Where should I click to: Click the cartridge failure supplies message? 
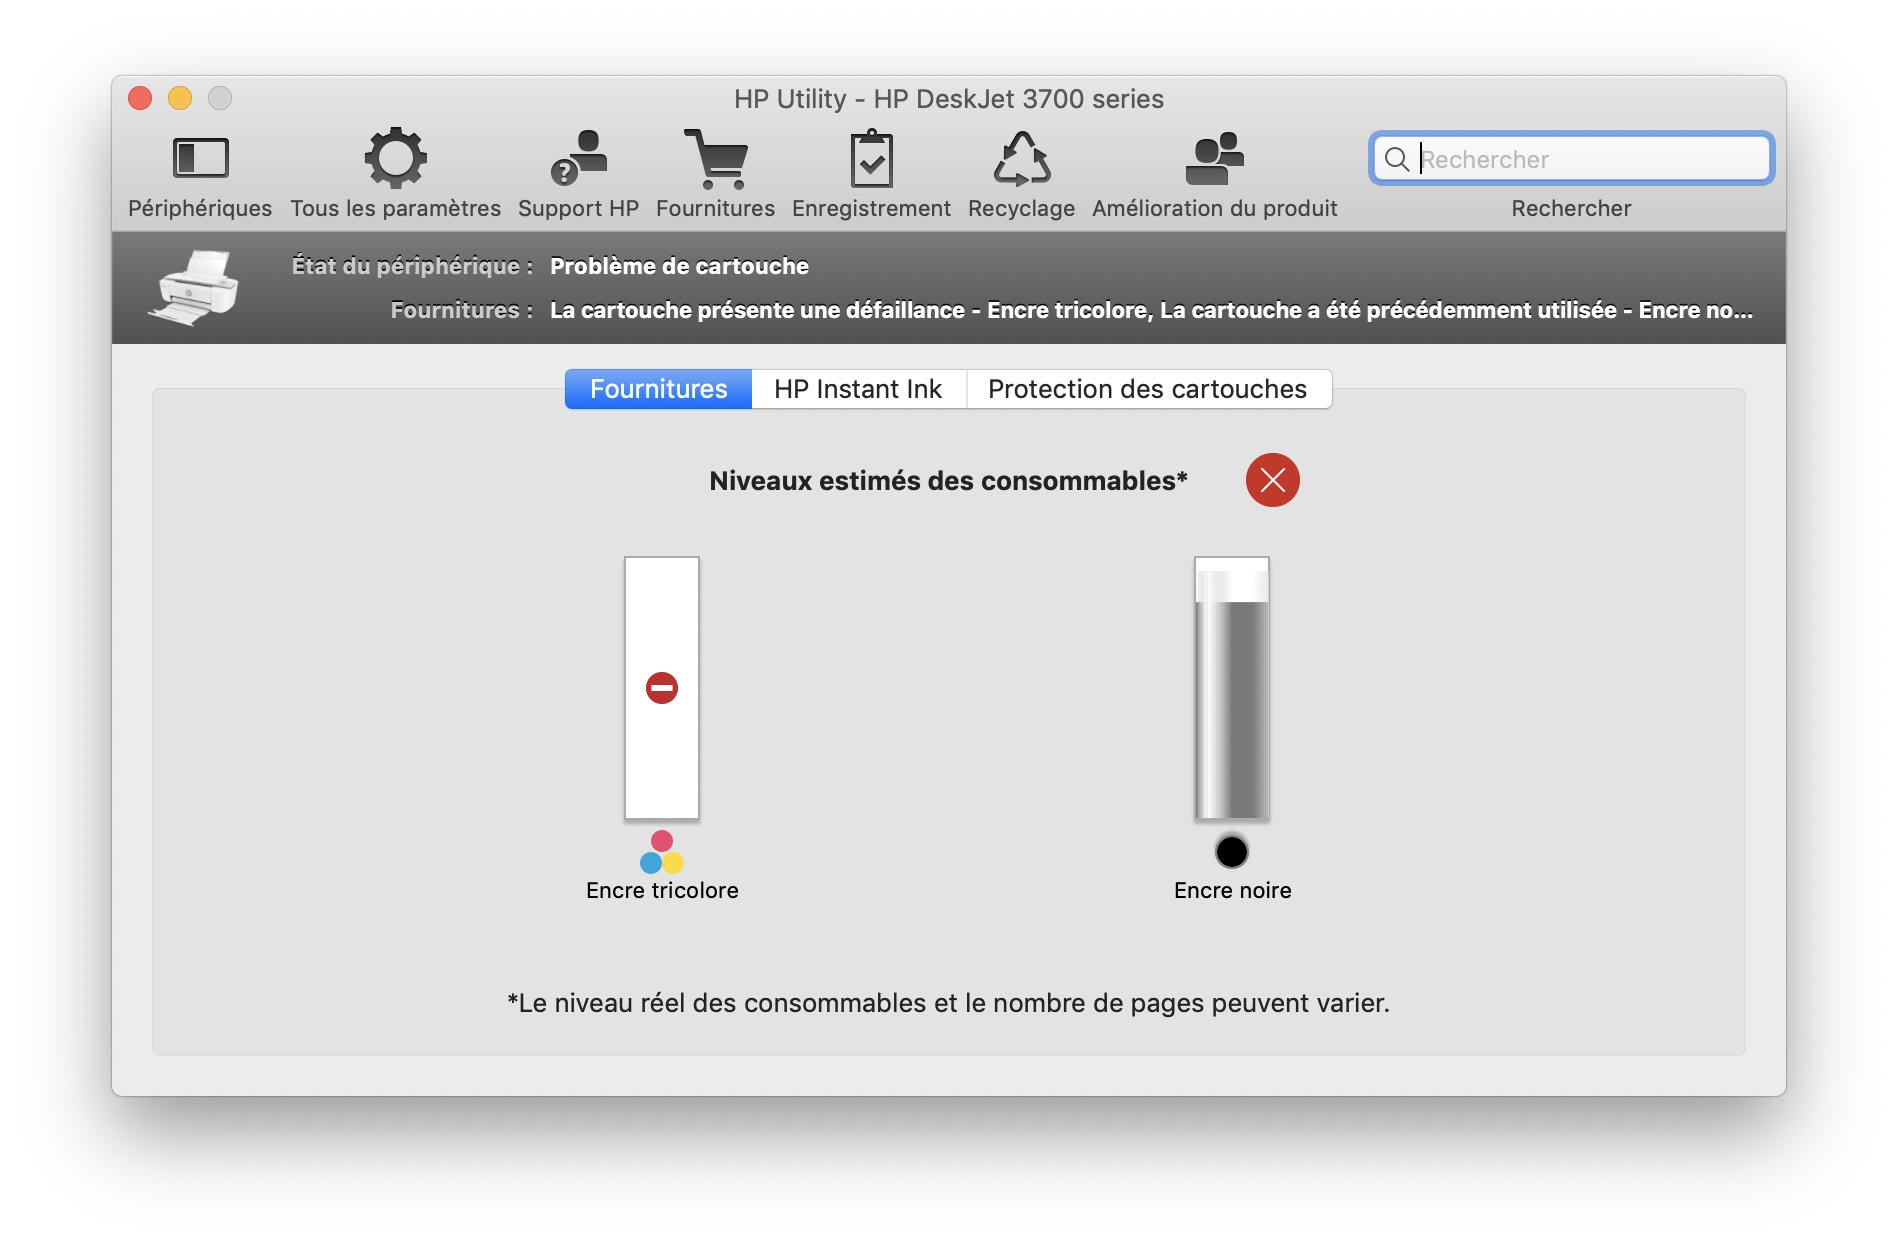point(1151,310)
